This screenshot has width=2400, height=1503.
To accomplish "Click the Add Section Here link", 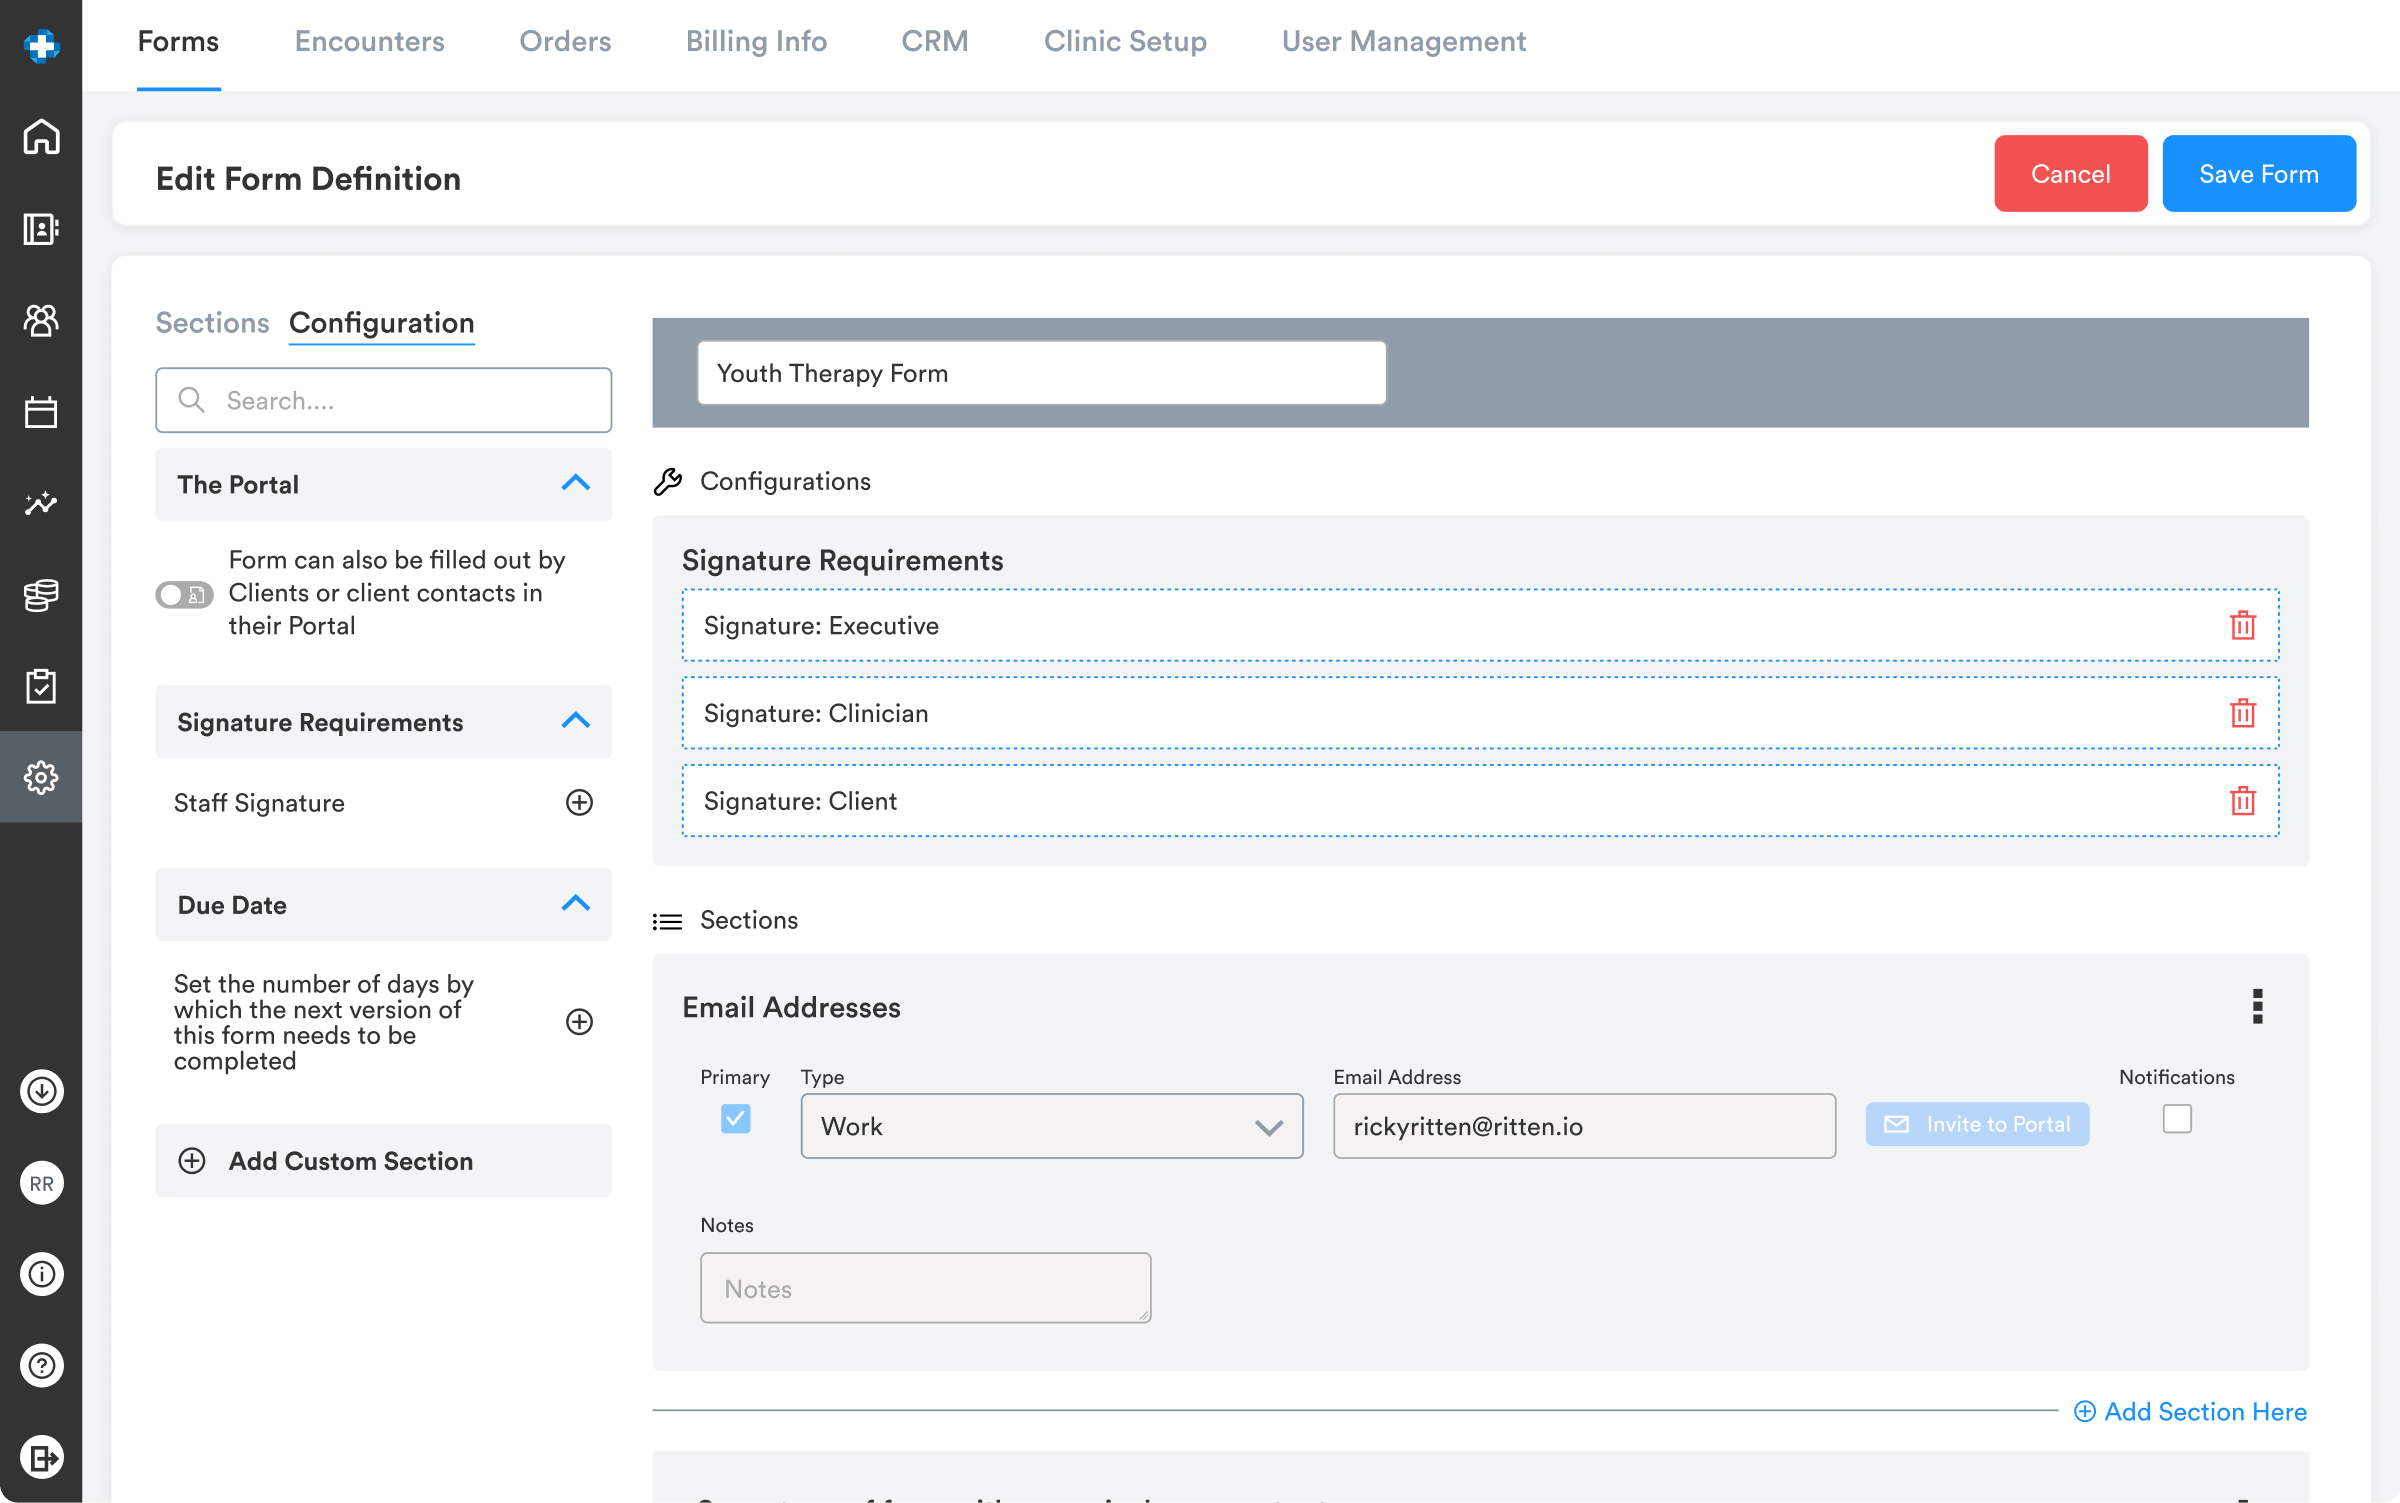I will point(2190,1411).
